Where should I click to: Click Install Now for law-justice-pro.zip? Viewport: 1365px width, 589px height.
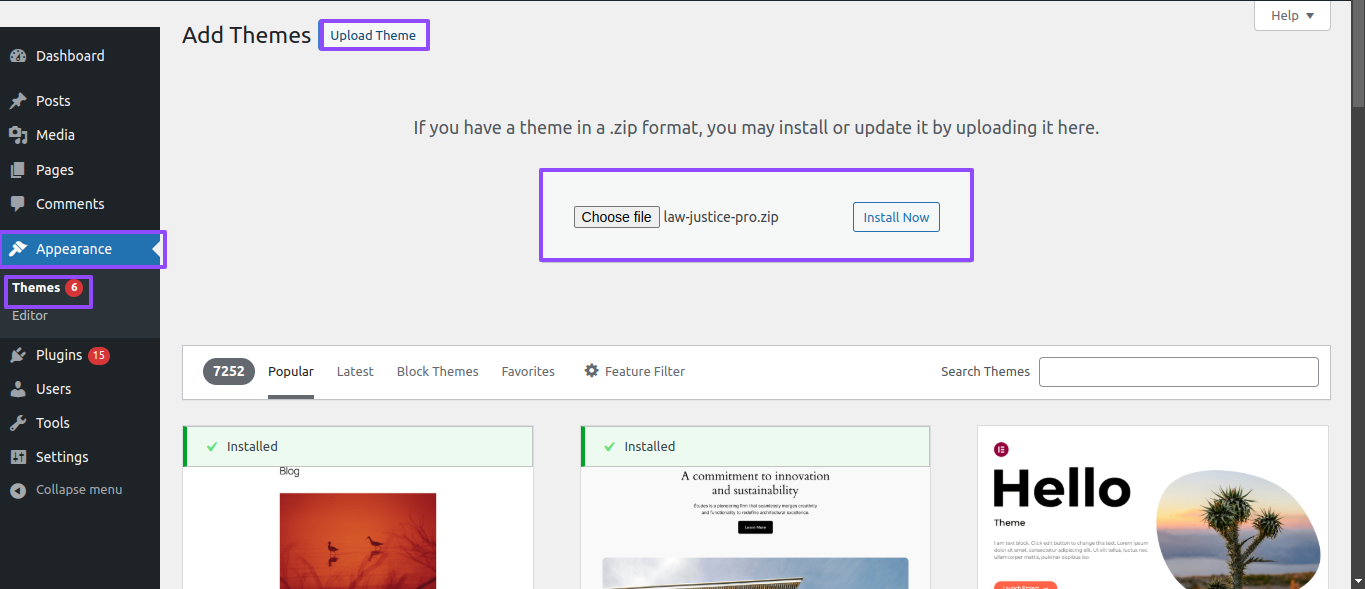pos(896,217)
